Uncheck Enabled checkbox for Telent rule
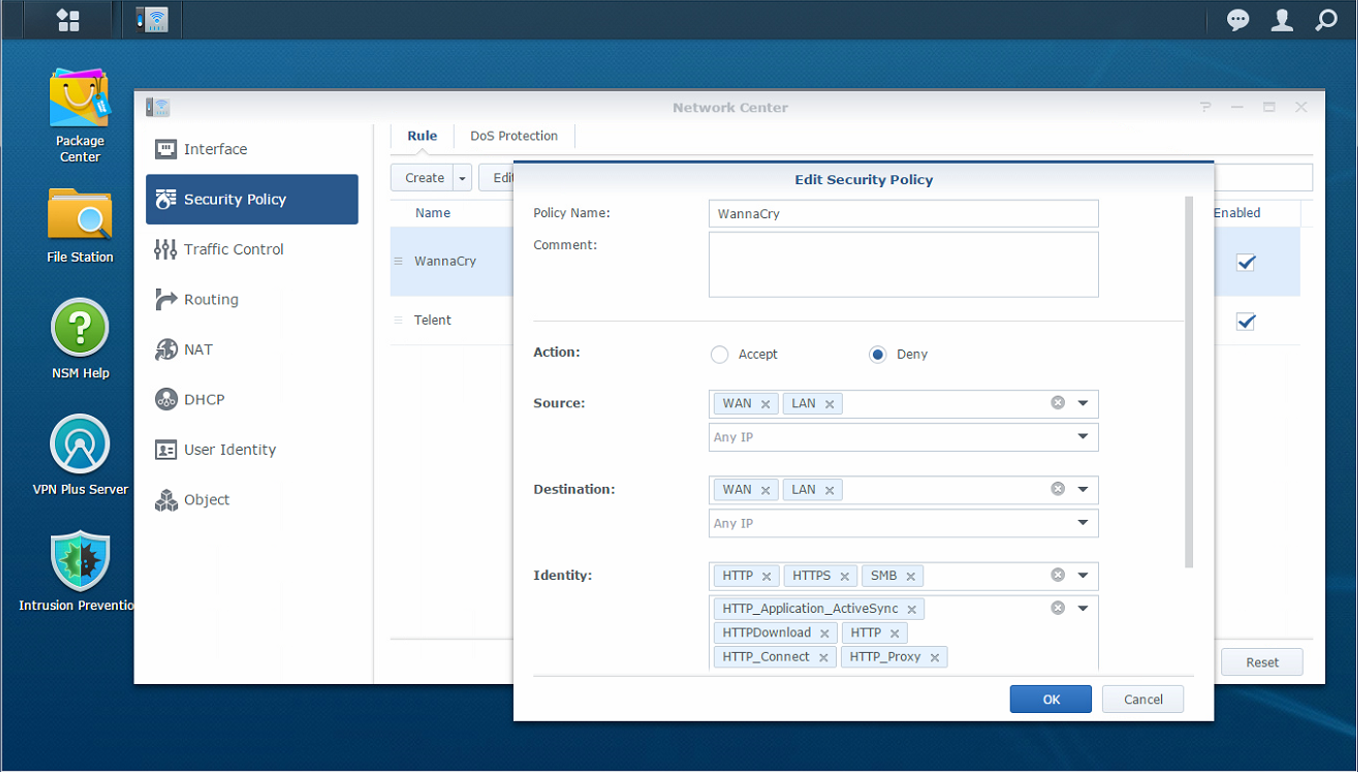 [x=1245, y=322]
